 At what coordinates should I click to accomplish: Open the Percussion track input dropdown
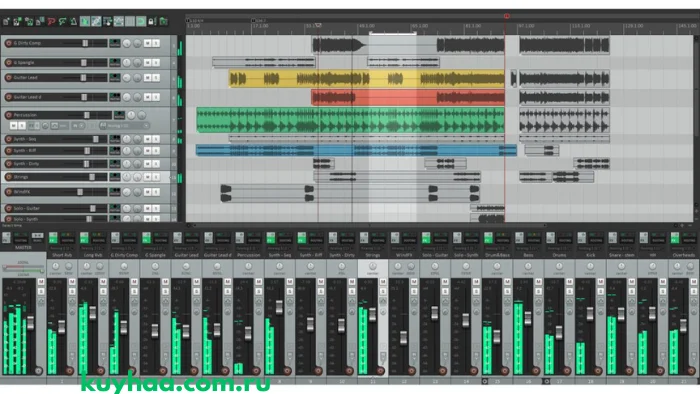click(125, 126)
